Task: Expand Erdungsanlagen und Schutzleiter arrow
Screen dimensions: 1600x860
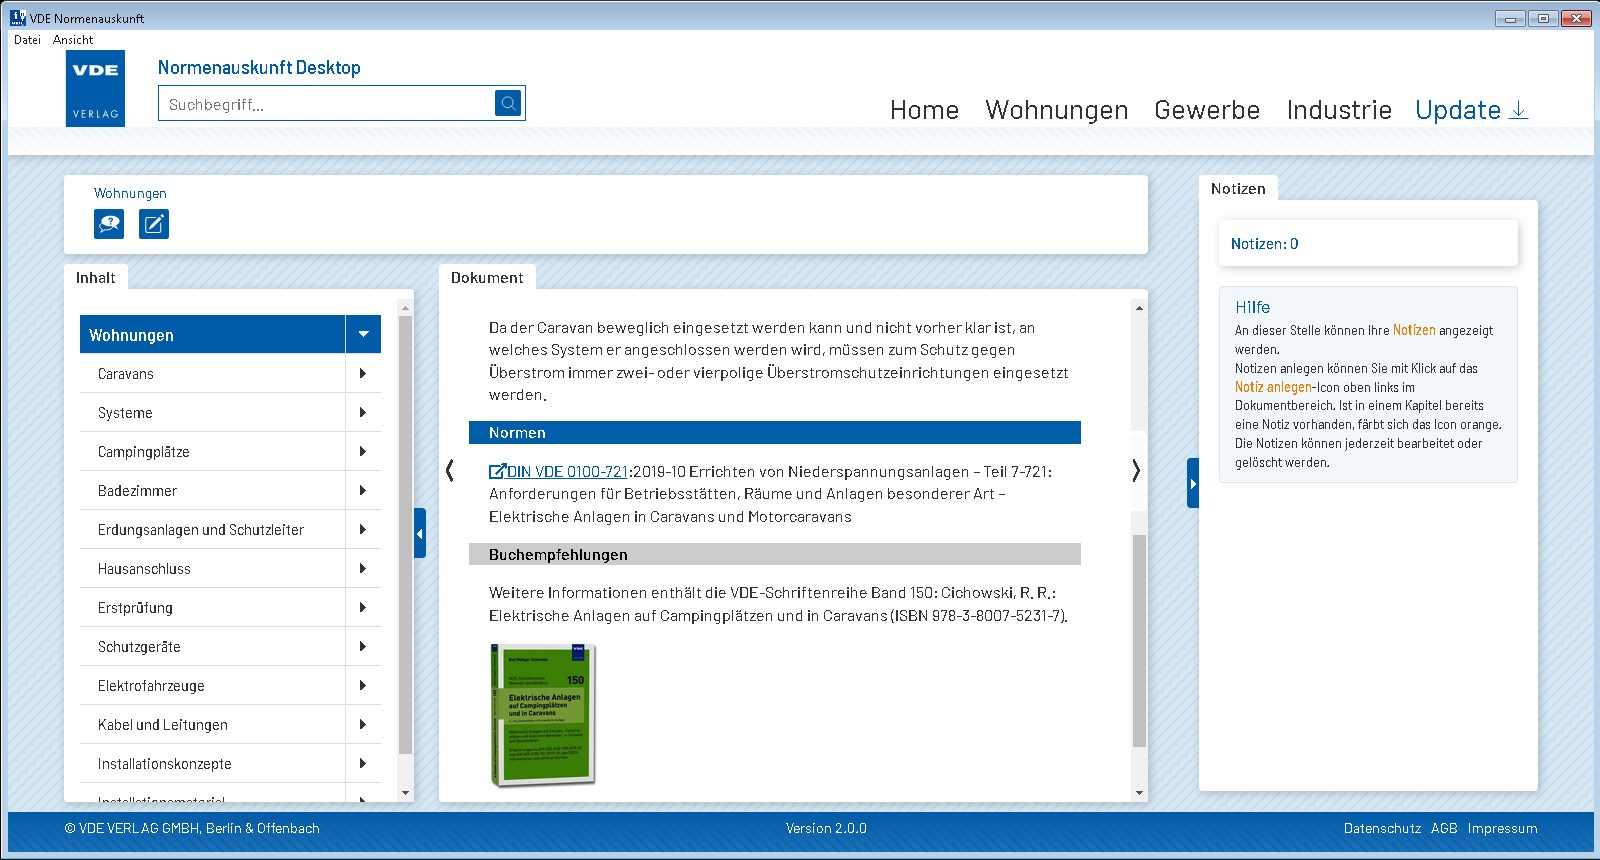Action: click(363, 529)
